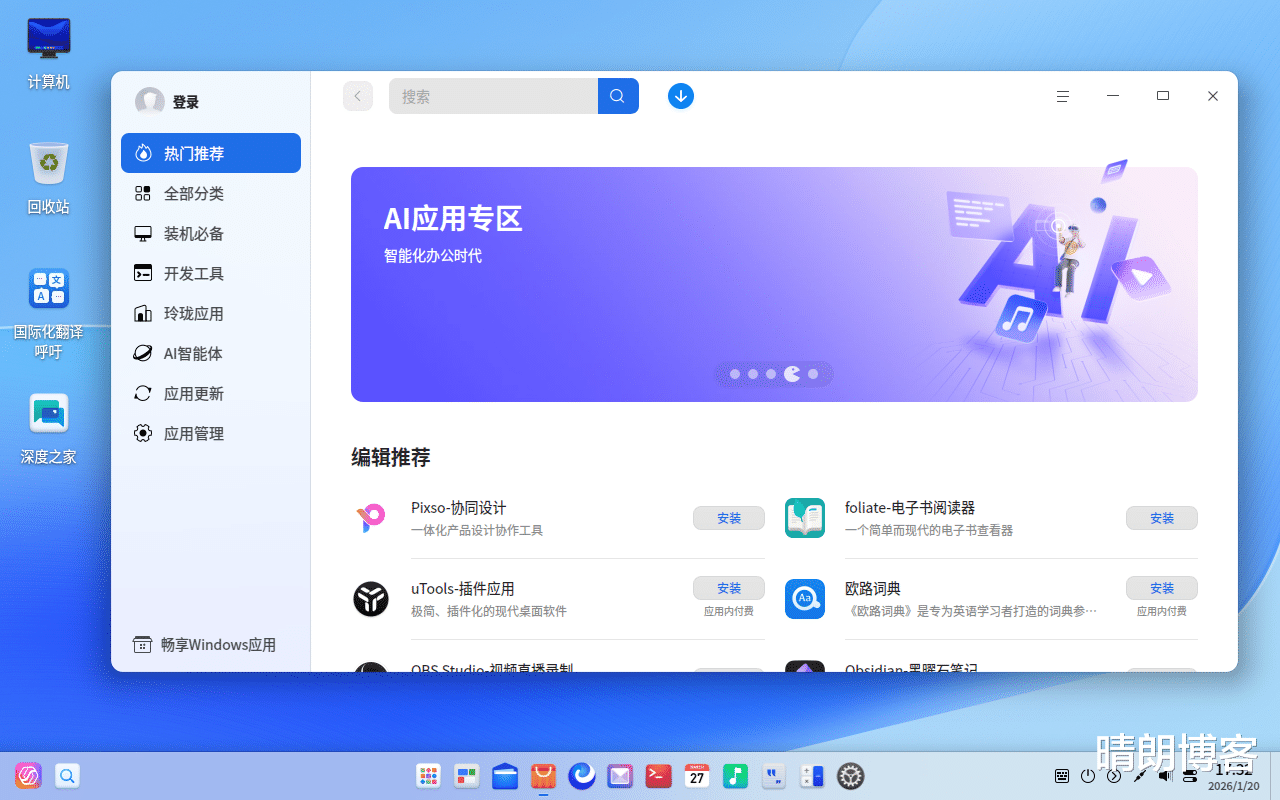
Task: Click 应用内付费 under the 欧路词典 install button
Action: click(x=1162, y=611)
